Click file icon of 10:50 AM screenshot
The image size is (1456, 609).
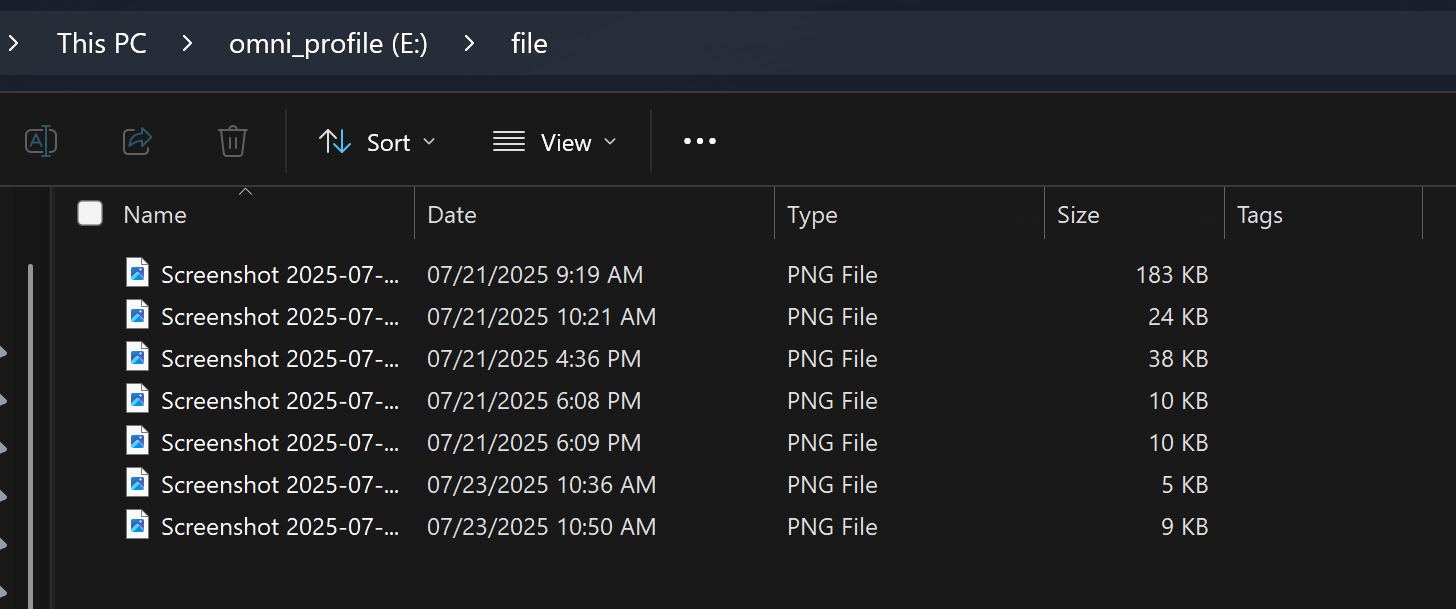[137, 526]
